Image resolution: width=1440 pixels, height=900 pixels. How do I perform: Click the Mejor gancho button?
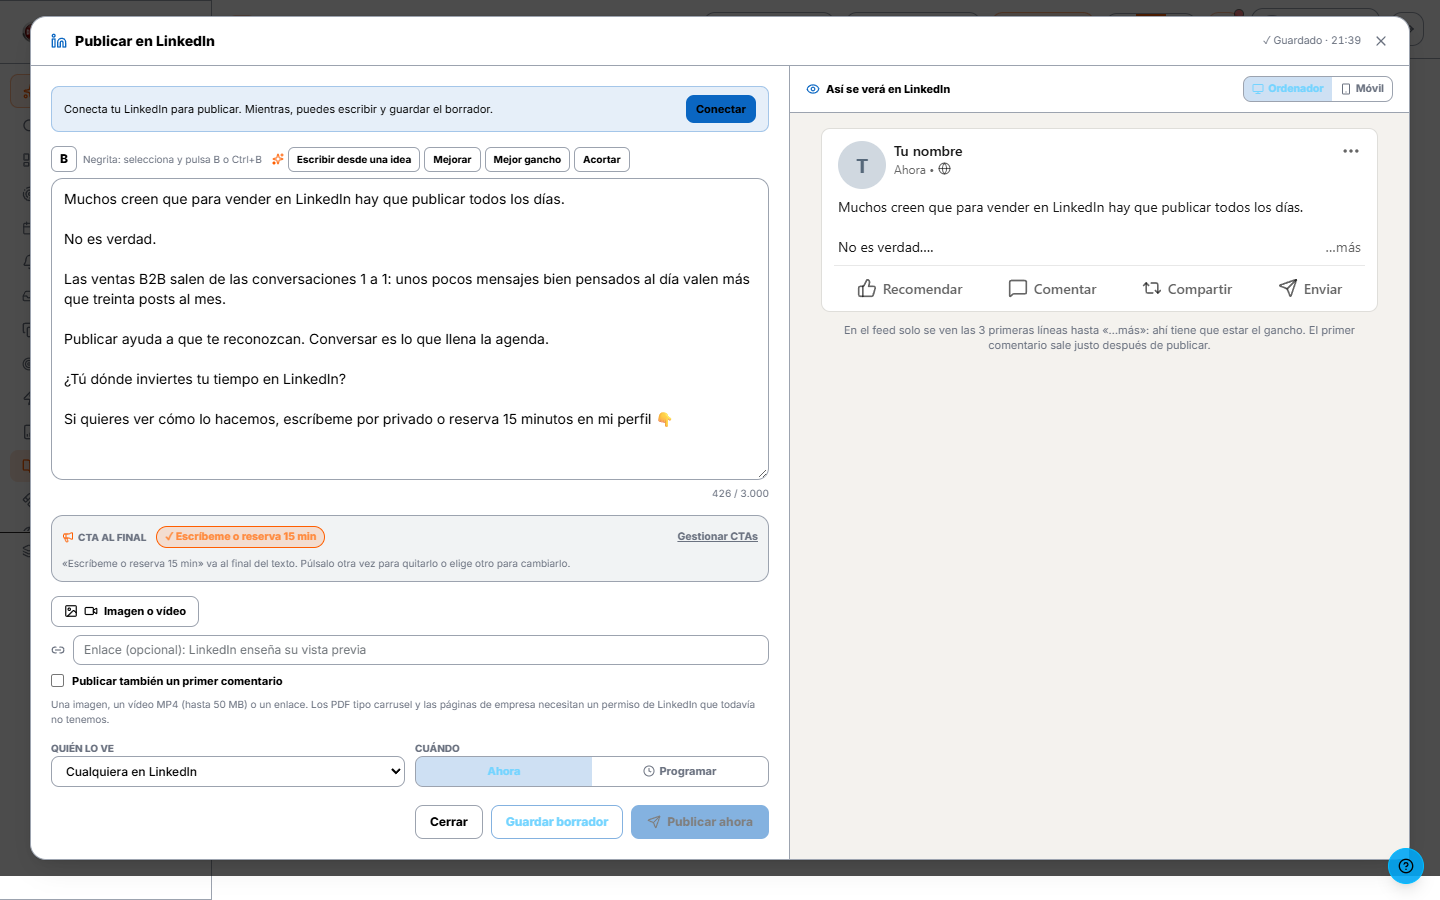(527, 160)
